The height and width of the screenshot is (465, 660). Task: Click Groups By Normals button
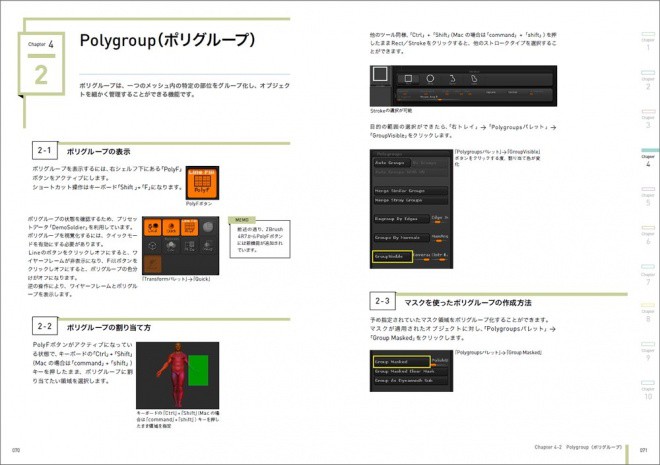pos(401,238)
